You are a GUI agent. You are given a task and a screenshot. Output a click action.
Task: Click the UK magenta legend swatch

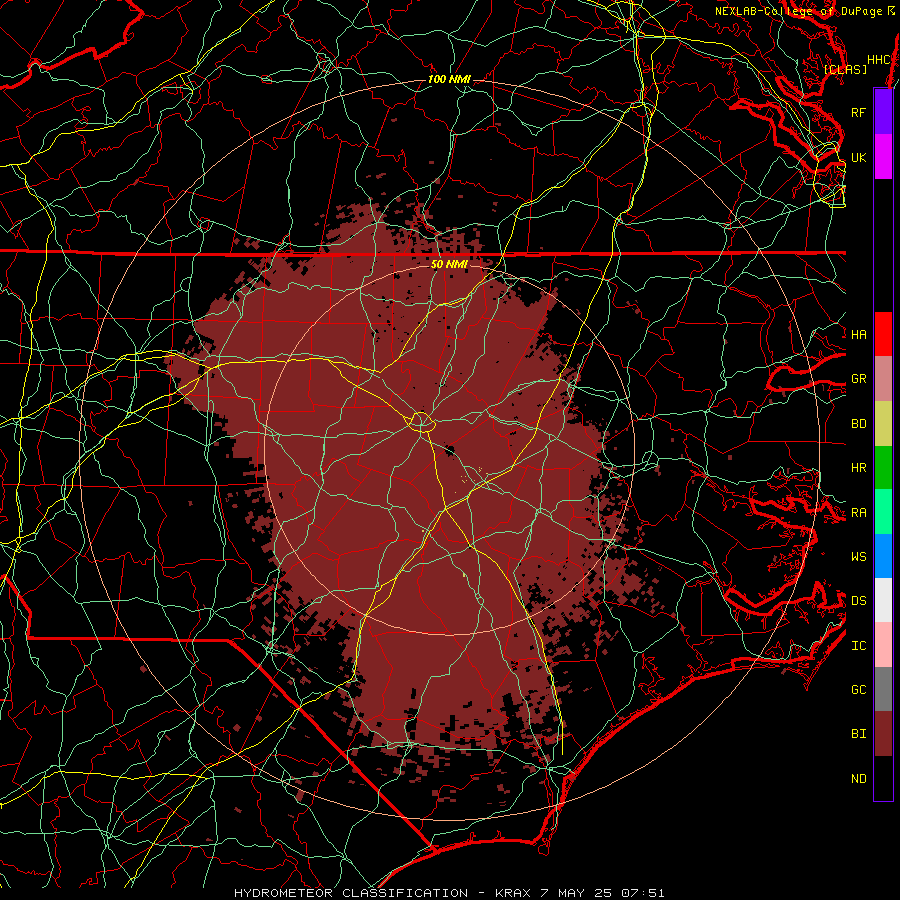883,157
